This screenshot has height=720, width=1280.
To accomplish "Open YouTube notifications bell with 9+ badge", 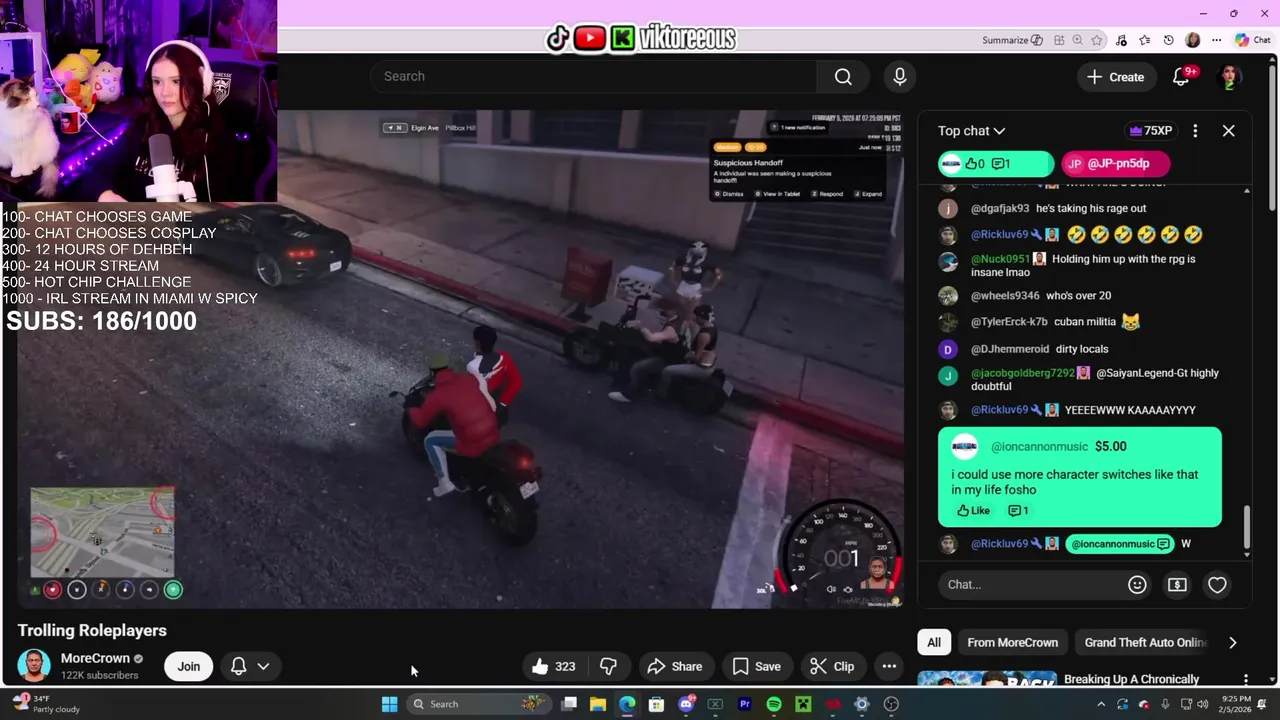I will (x=1181, y=77).
